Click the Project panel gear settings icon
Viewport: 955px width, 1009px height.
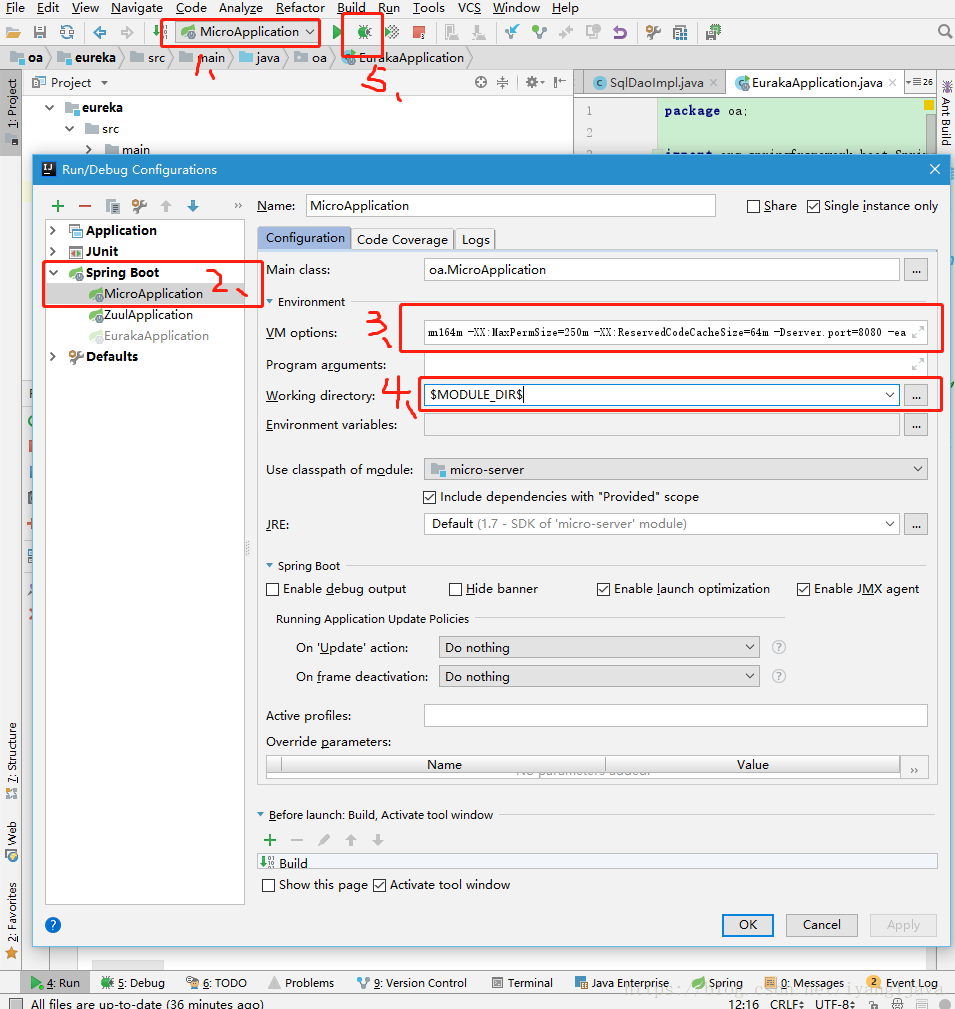[532, 82]
